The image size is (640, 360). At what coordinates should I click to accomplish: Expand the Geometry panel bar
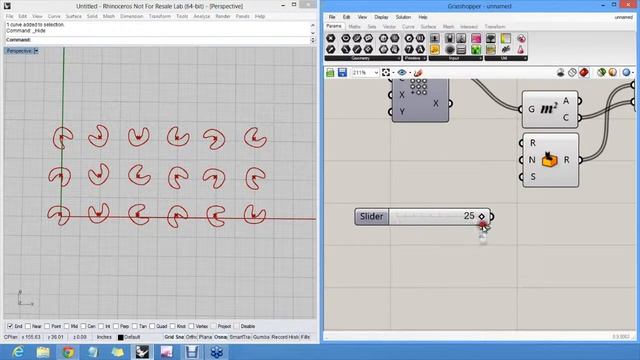click(x=362, y=58)
